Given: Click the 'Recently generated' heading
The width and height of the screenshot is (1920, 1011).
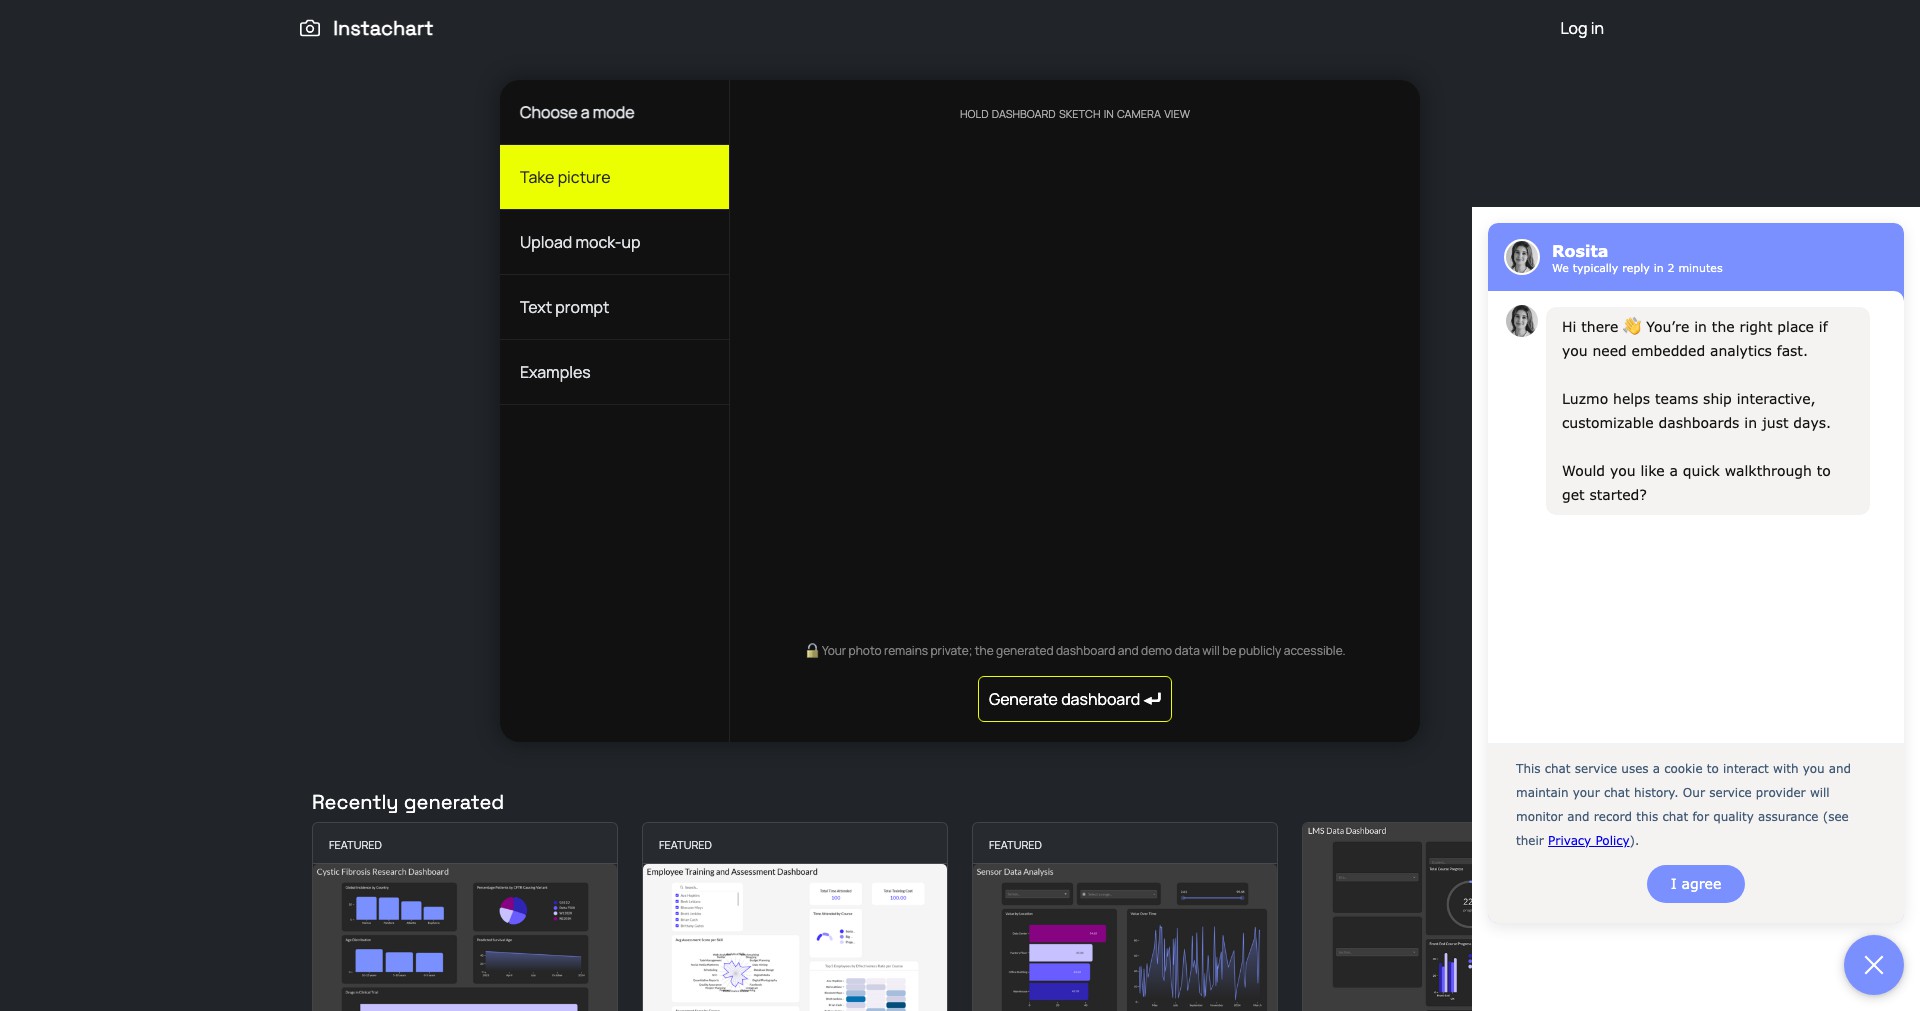Looking at the screenshot, I should 408,802.
